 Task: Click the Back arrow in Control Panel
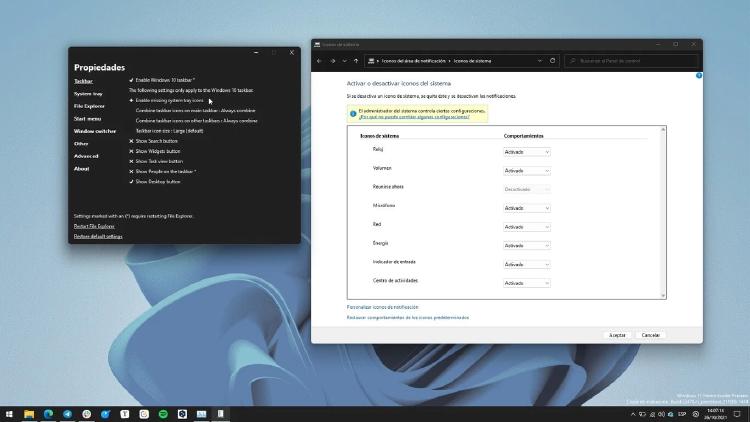319,61
